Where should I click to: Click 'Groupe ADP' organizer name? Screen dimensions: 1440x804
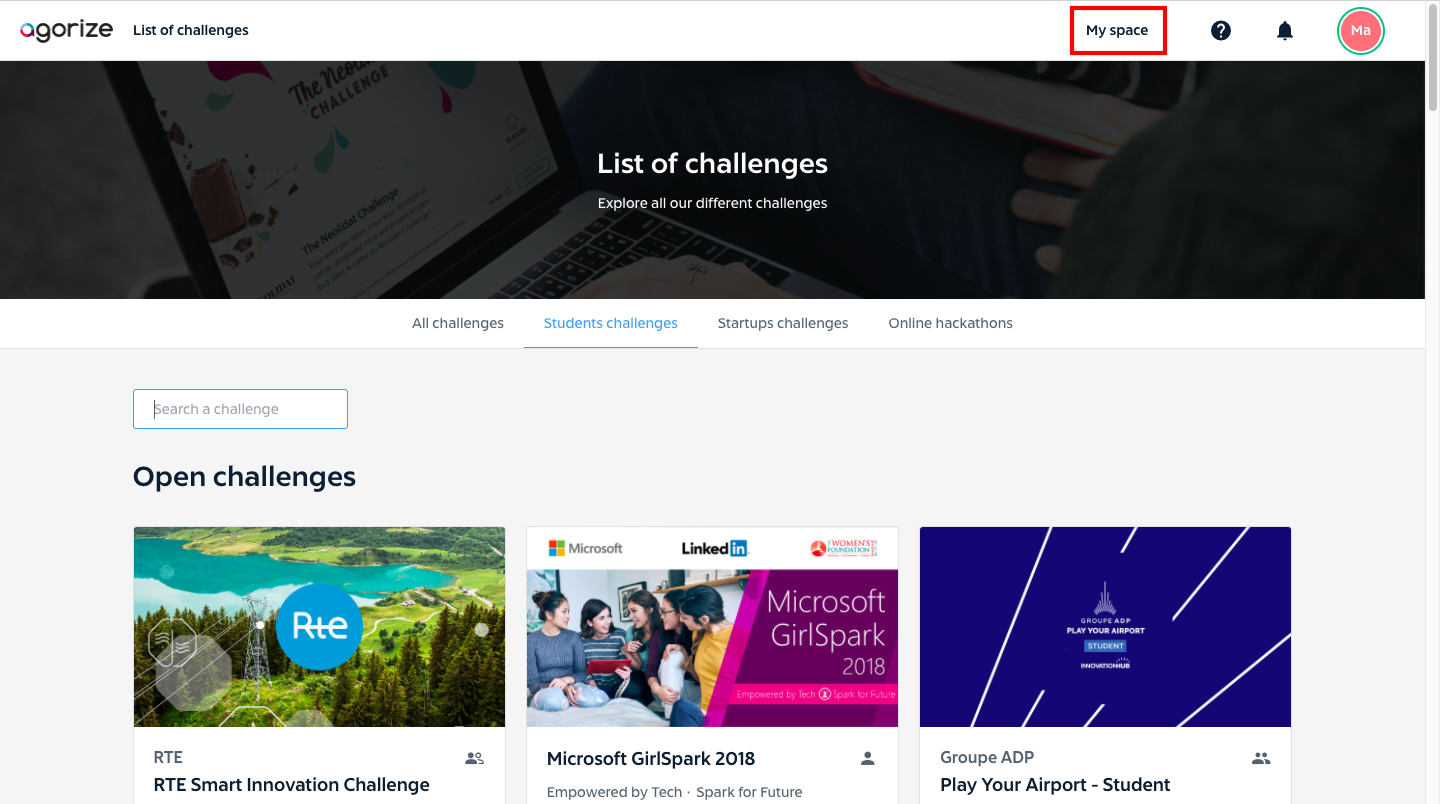pos(987,758)
